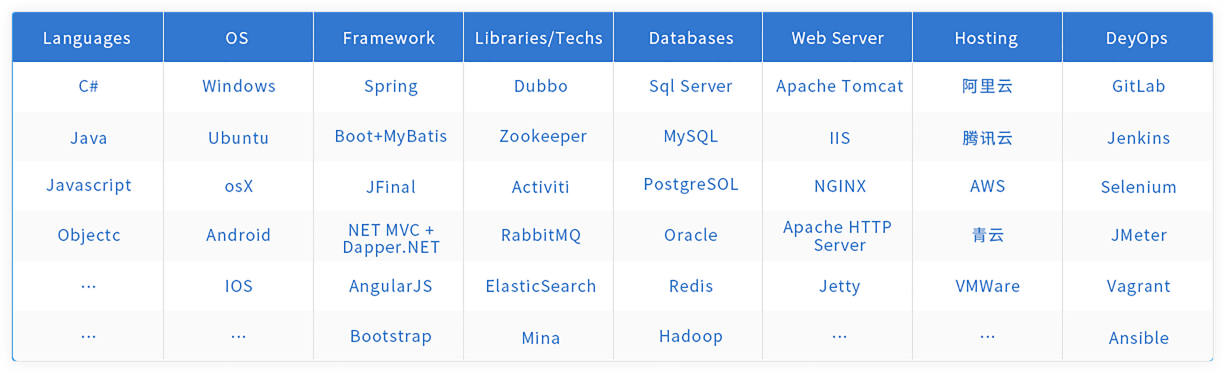Select the Databases column header
Screen dimensions: 1225x373
coord(691,38)
